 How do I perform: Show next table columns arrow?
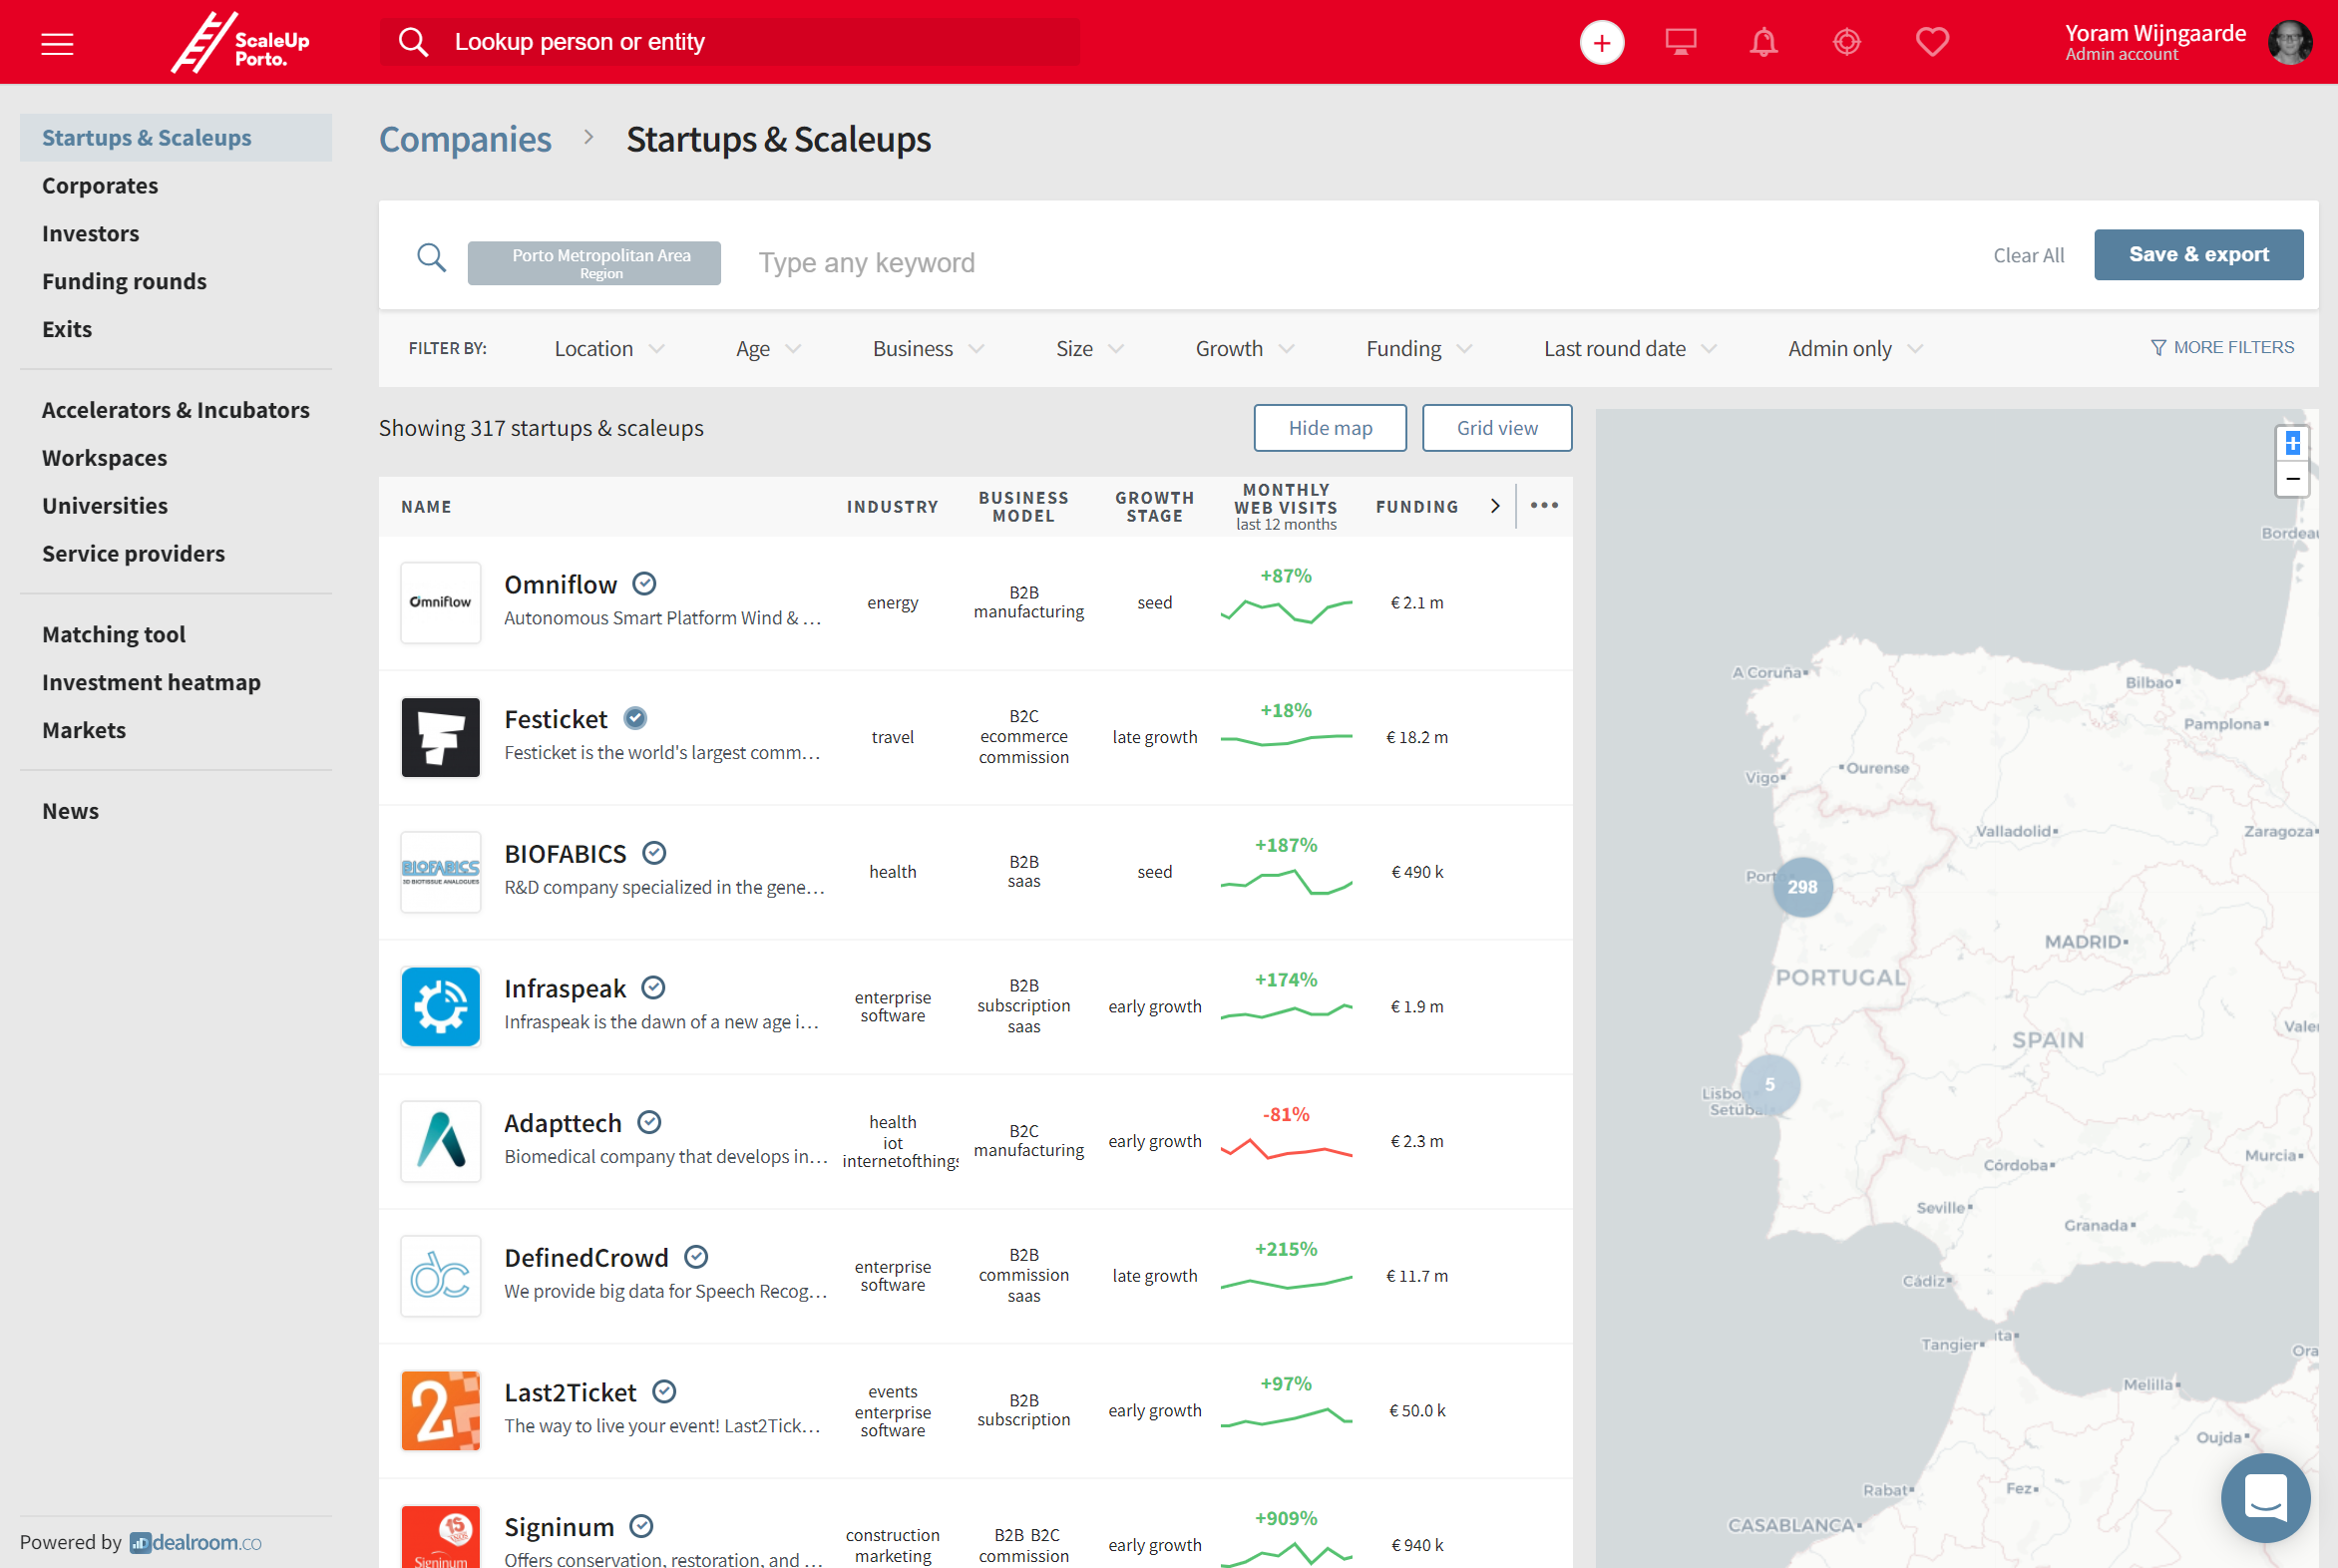coord(1494,506)
